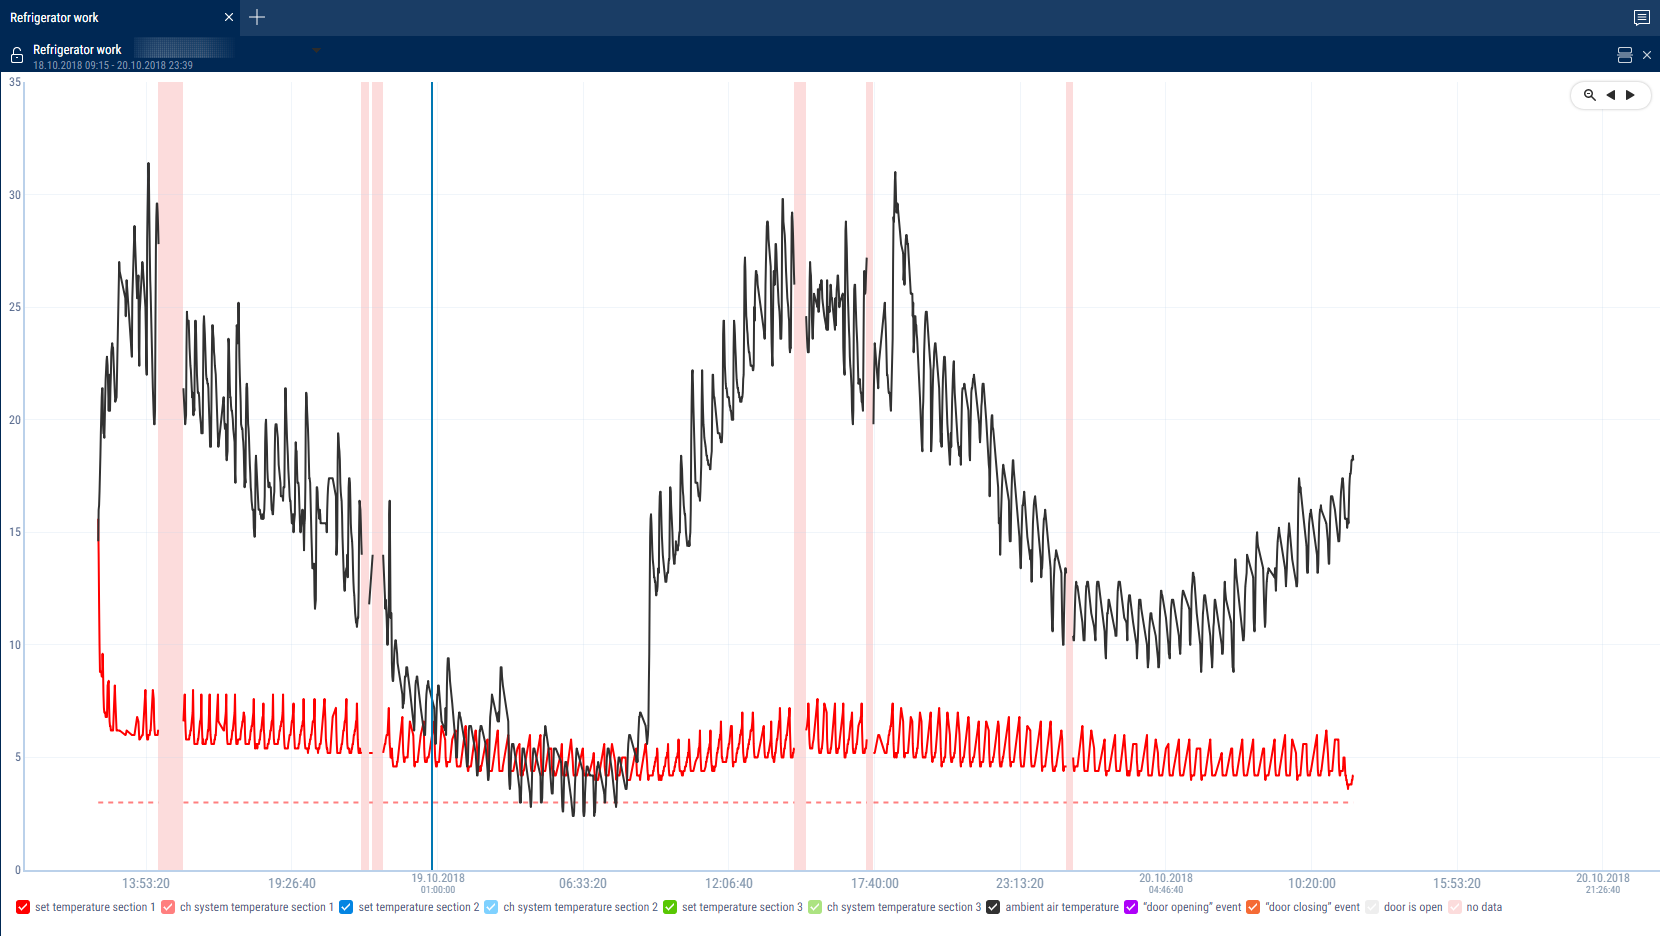Image resolution: width=1660 pixels, height=936 pixels.
Task: Click the 13:53:20 time axis label
Action: pos(146,883)
